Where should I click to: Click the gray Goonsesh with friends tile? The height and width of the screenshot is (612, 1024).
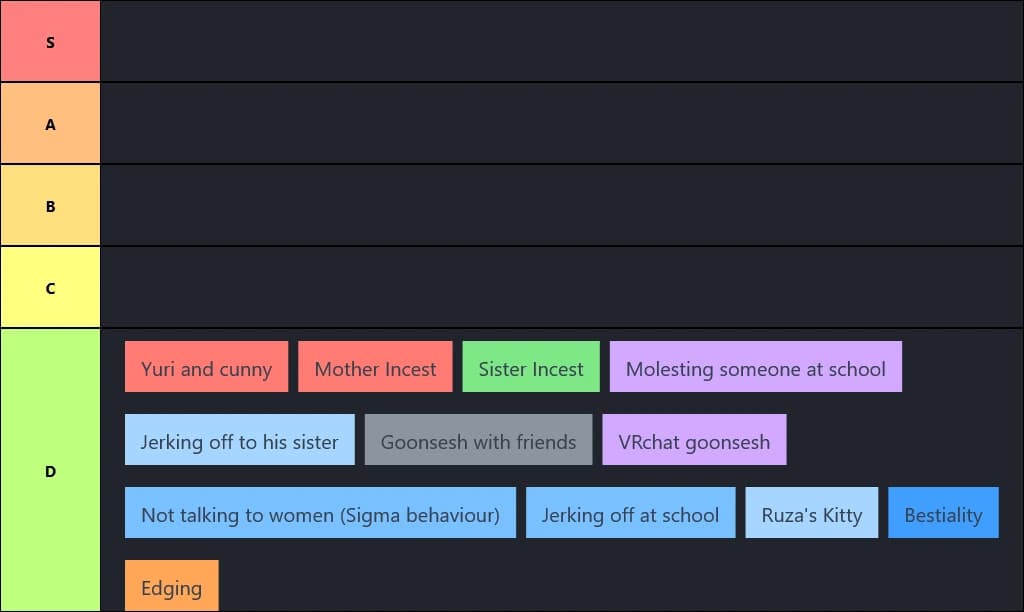(478, 440)
